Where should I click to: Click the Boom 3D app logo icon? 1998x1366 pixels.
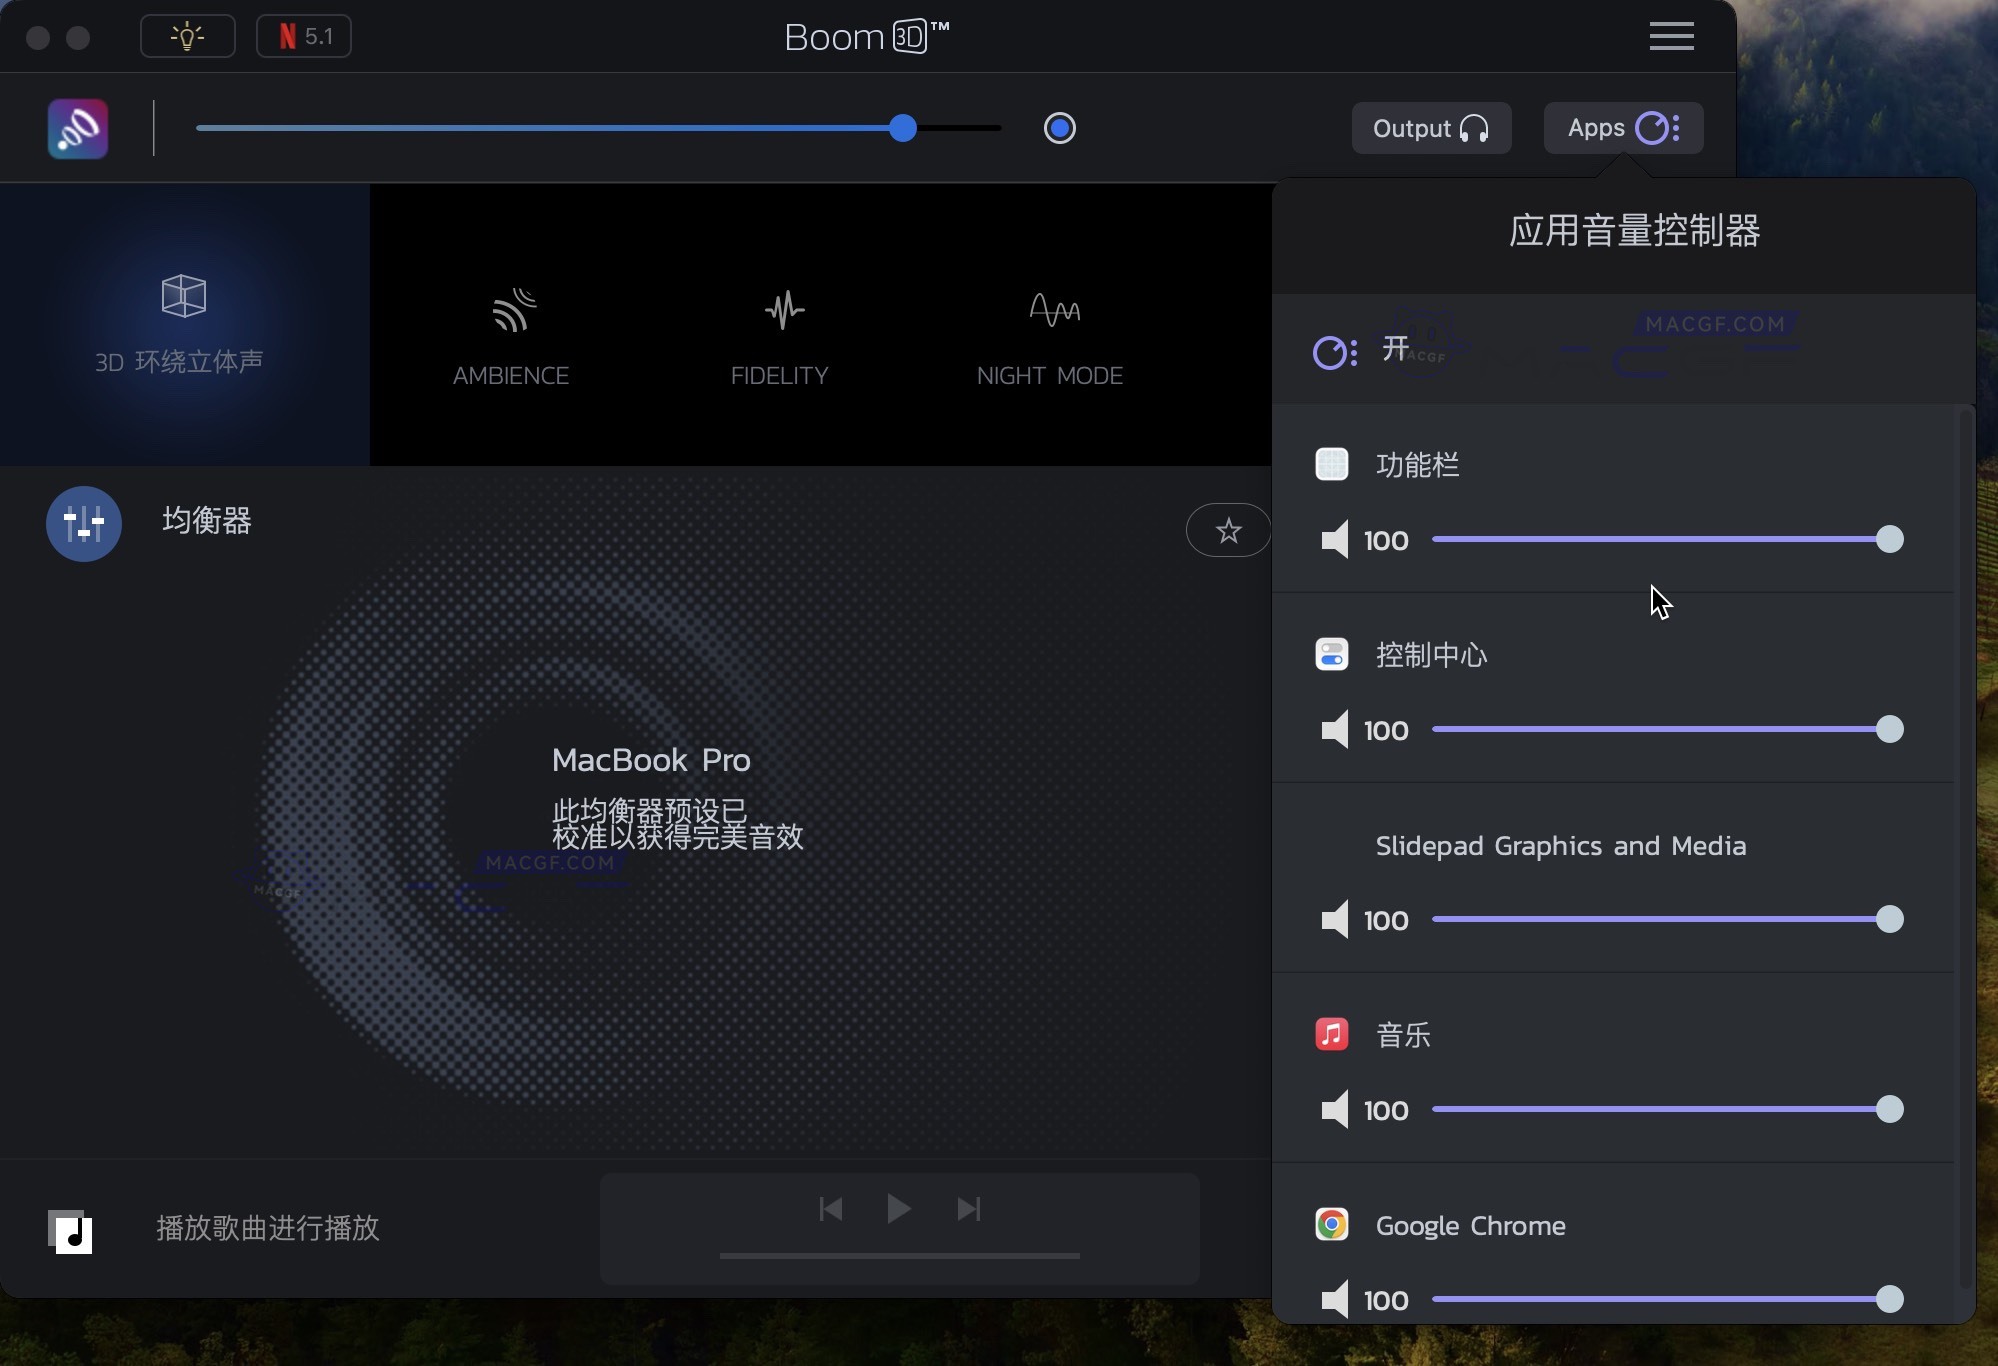coord(77,128)
